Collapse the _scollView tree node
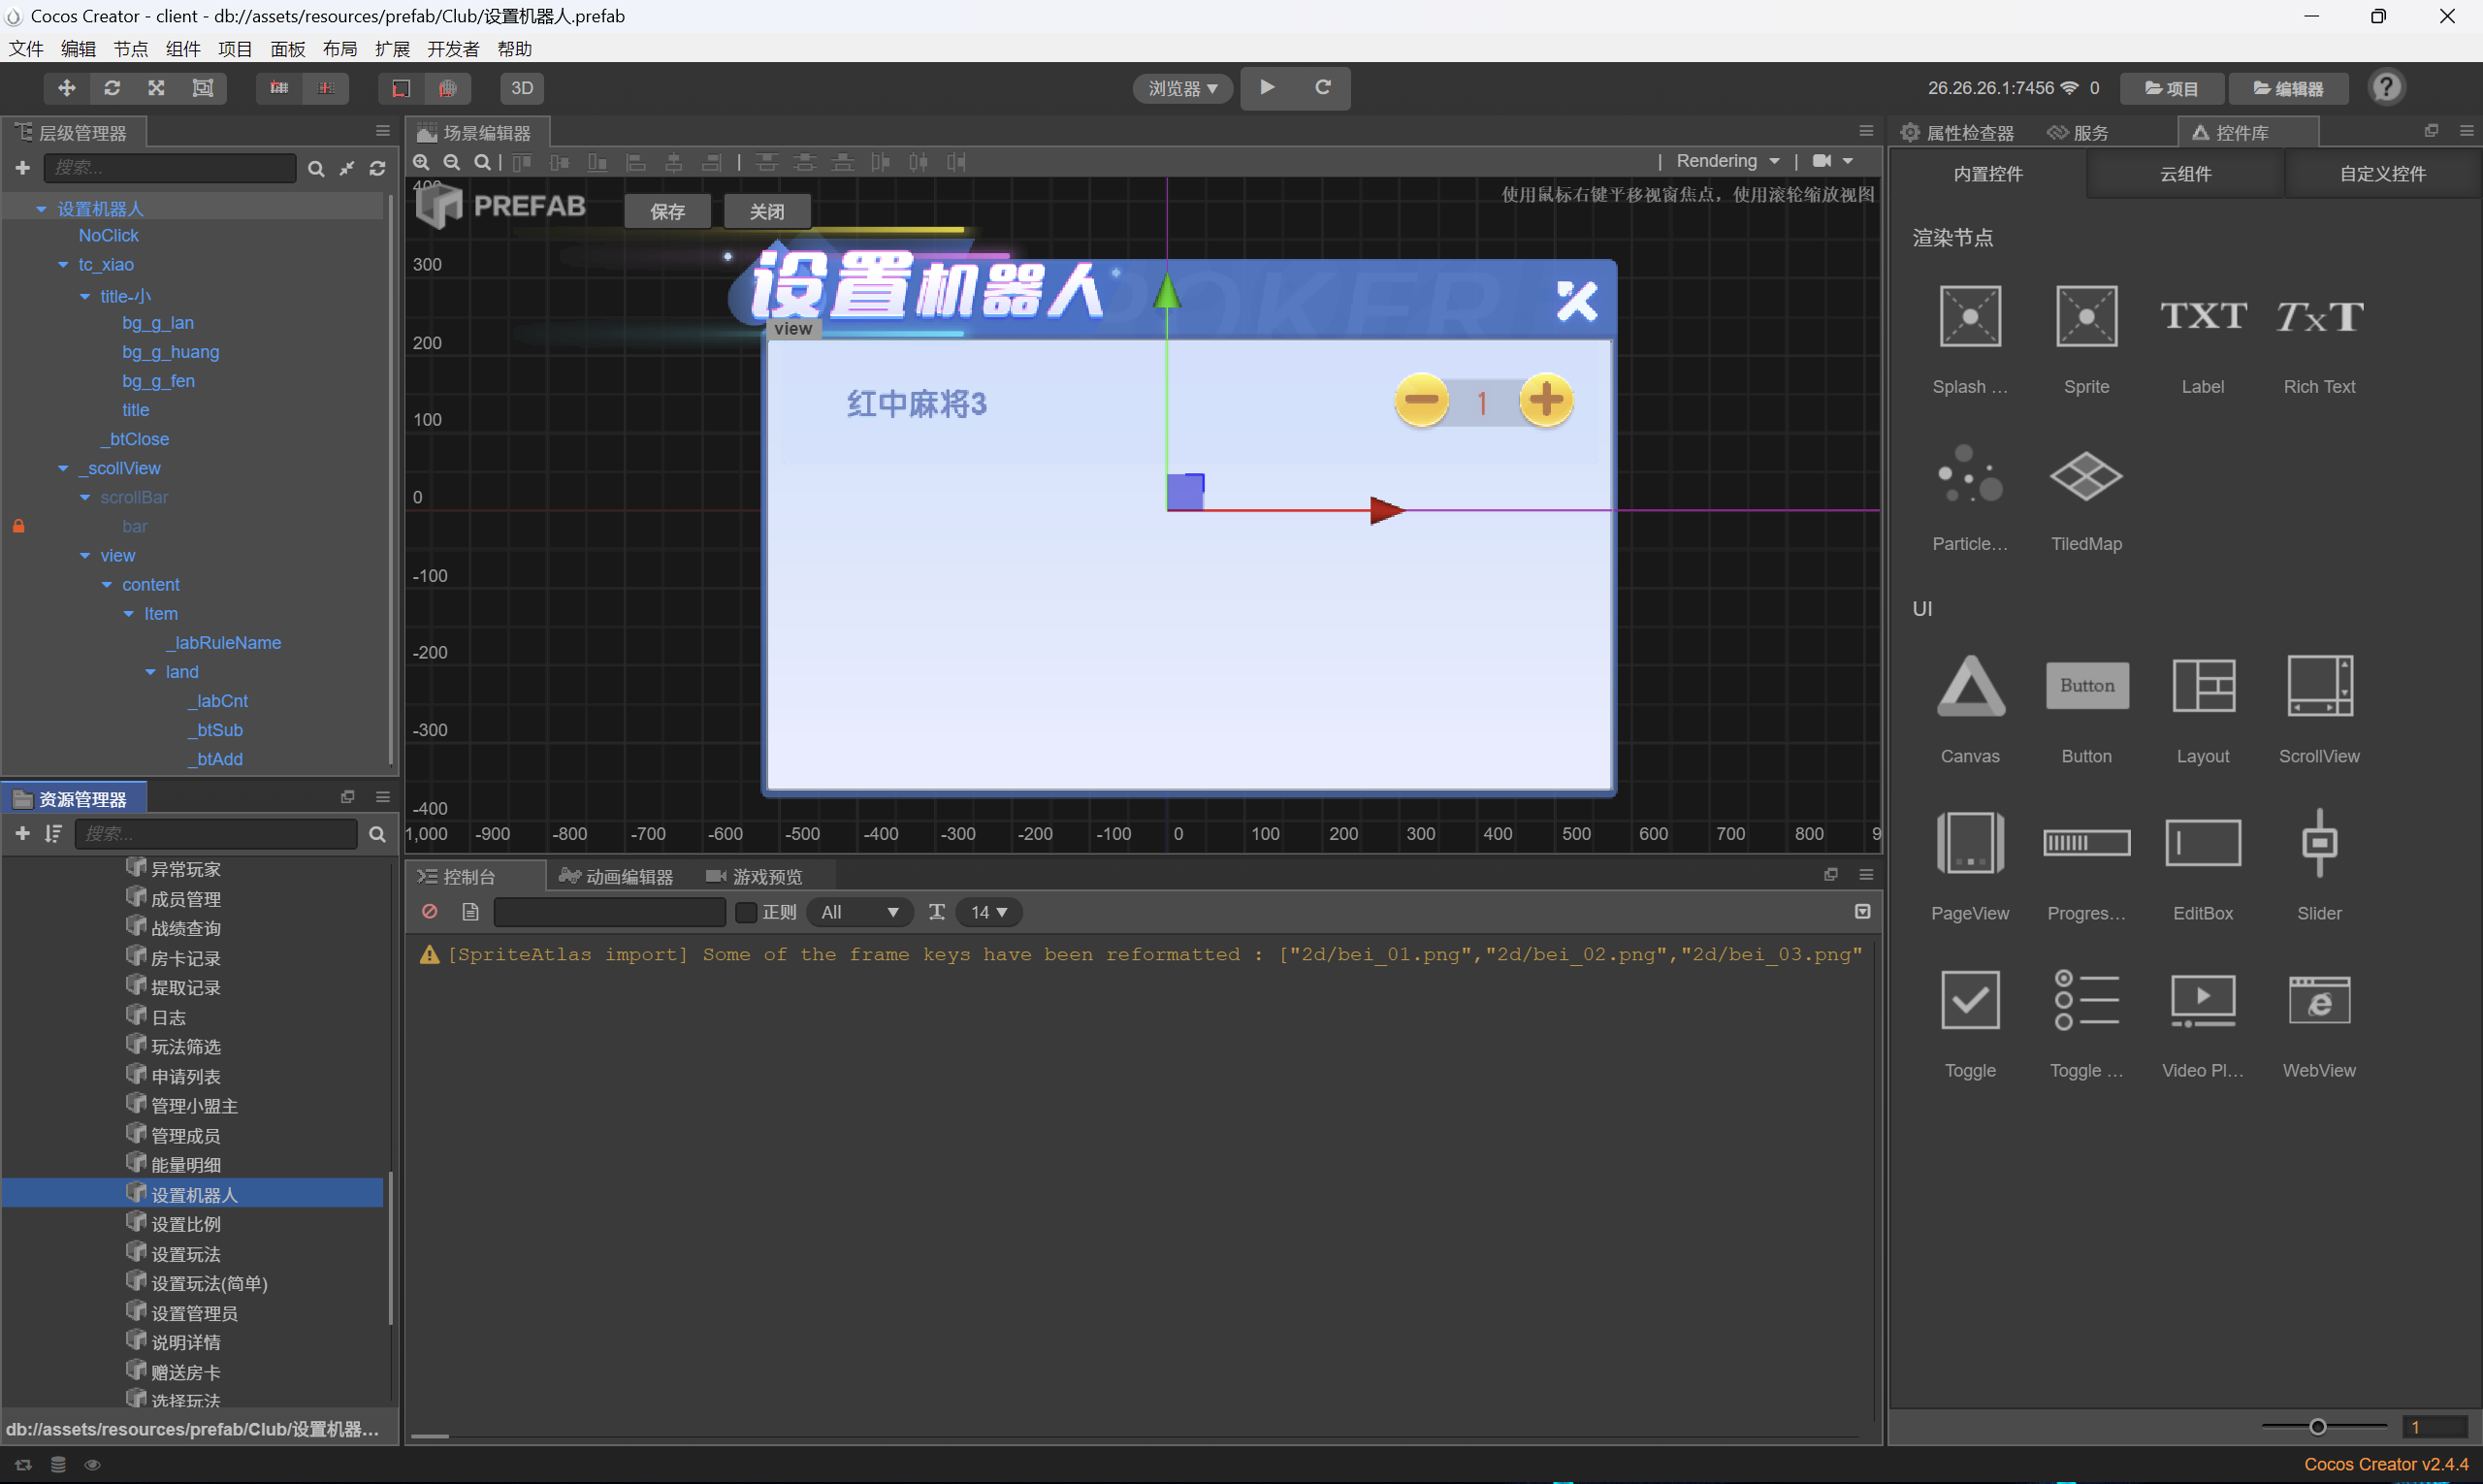 pos(63,468)
